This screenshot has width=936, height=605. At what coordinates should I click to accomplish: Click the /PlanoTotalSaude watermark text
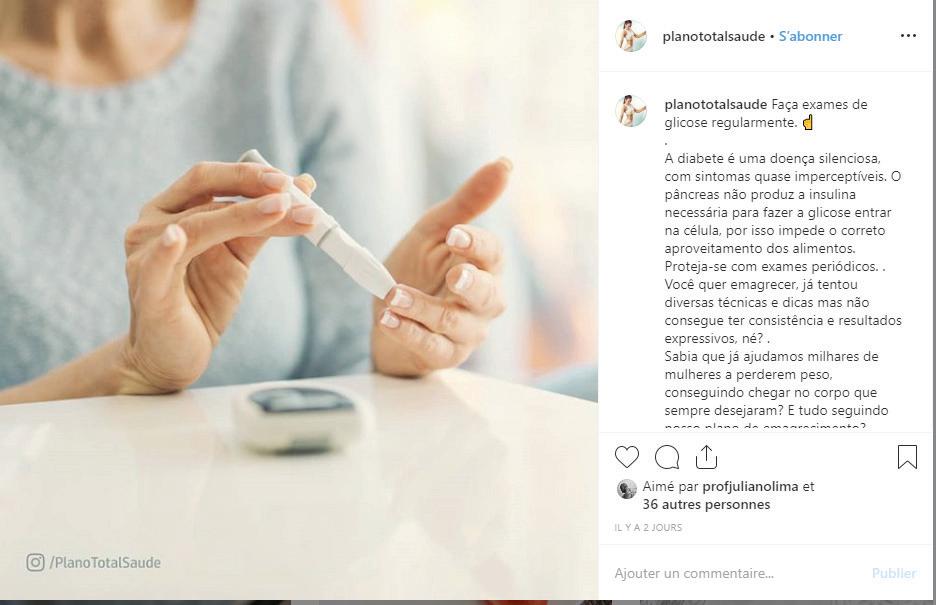coord(105,563)
